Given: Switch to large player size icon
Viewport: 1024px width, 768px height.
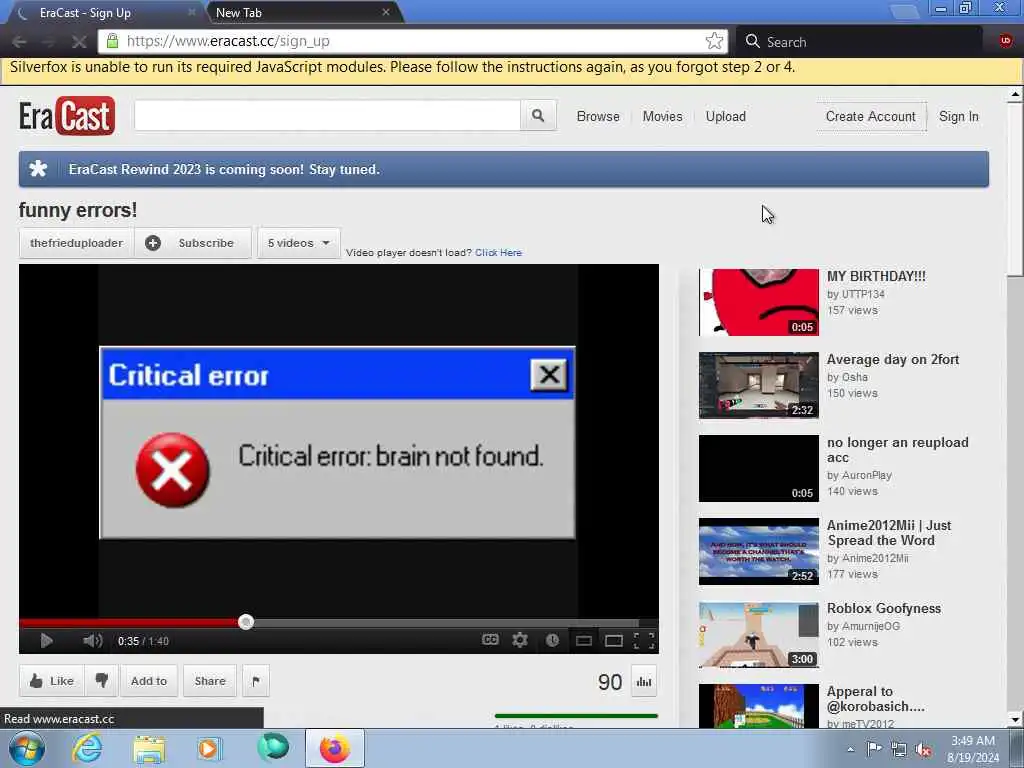Looking at the screenshot, I should click(614, 641).
